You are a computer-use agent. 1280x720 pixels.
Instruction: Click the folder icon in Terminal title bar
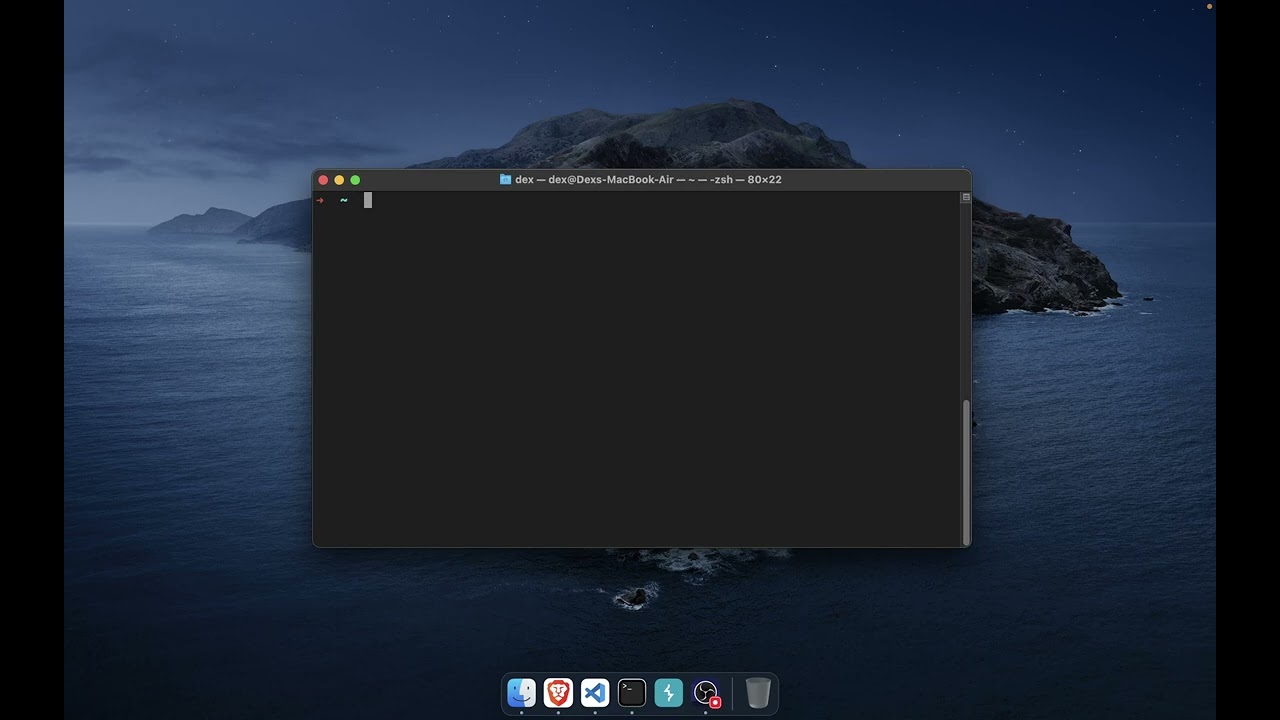pos(505,179)
